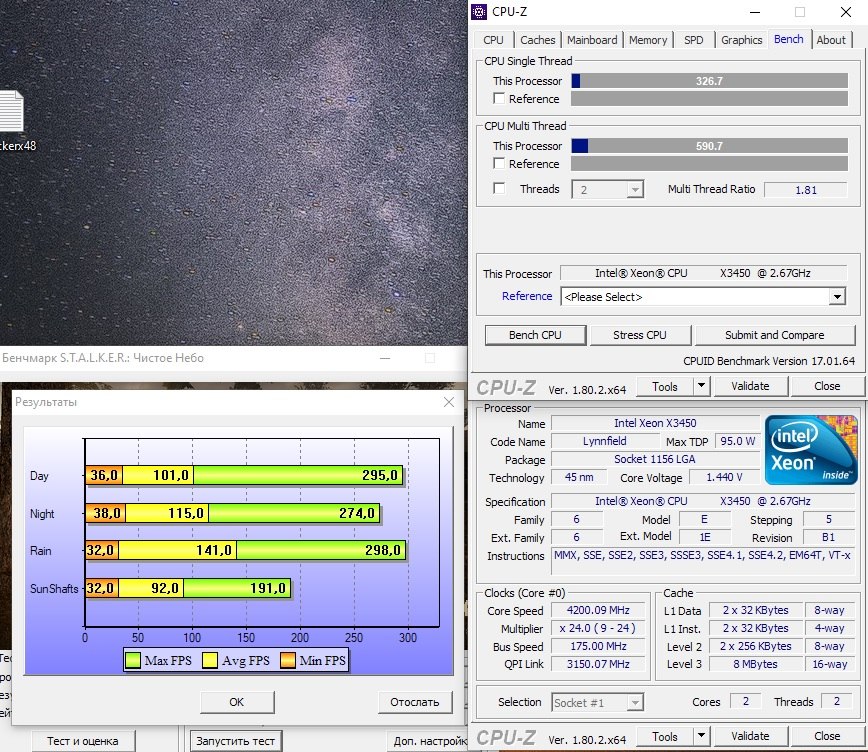Minimize the S.T.A.L.K.E.R. benchmark window
868x752 pixels.
tap(385, 358)
